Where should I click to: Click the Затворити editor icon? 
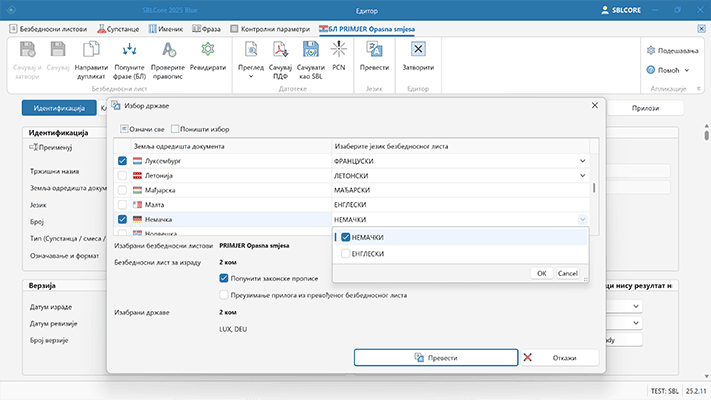[x=418, y=49]
